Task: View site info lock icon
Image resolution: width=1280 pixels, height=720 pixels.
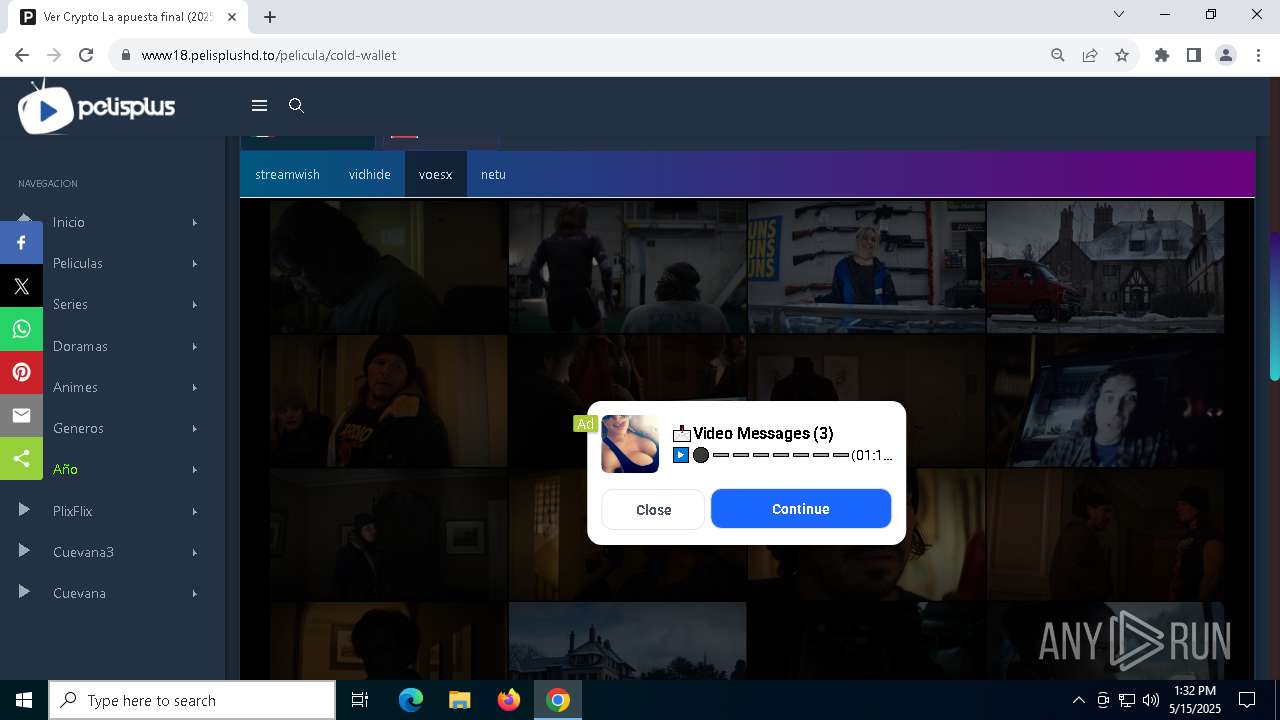Action: pyautogui.click(x=126, y=55)
